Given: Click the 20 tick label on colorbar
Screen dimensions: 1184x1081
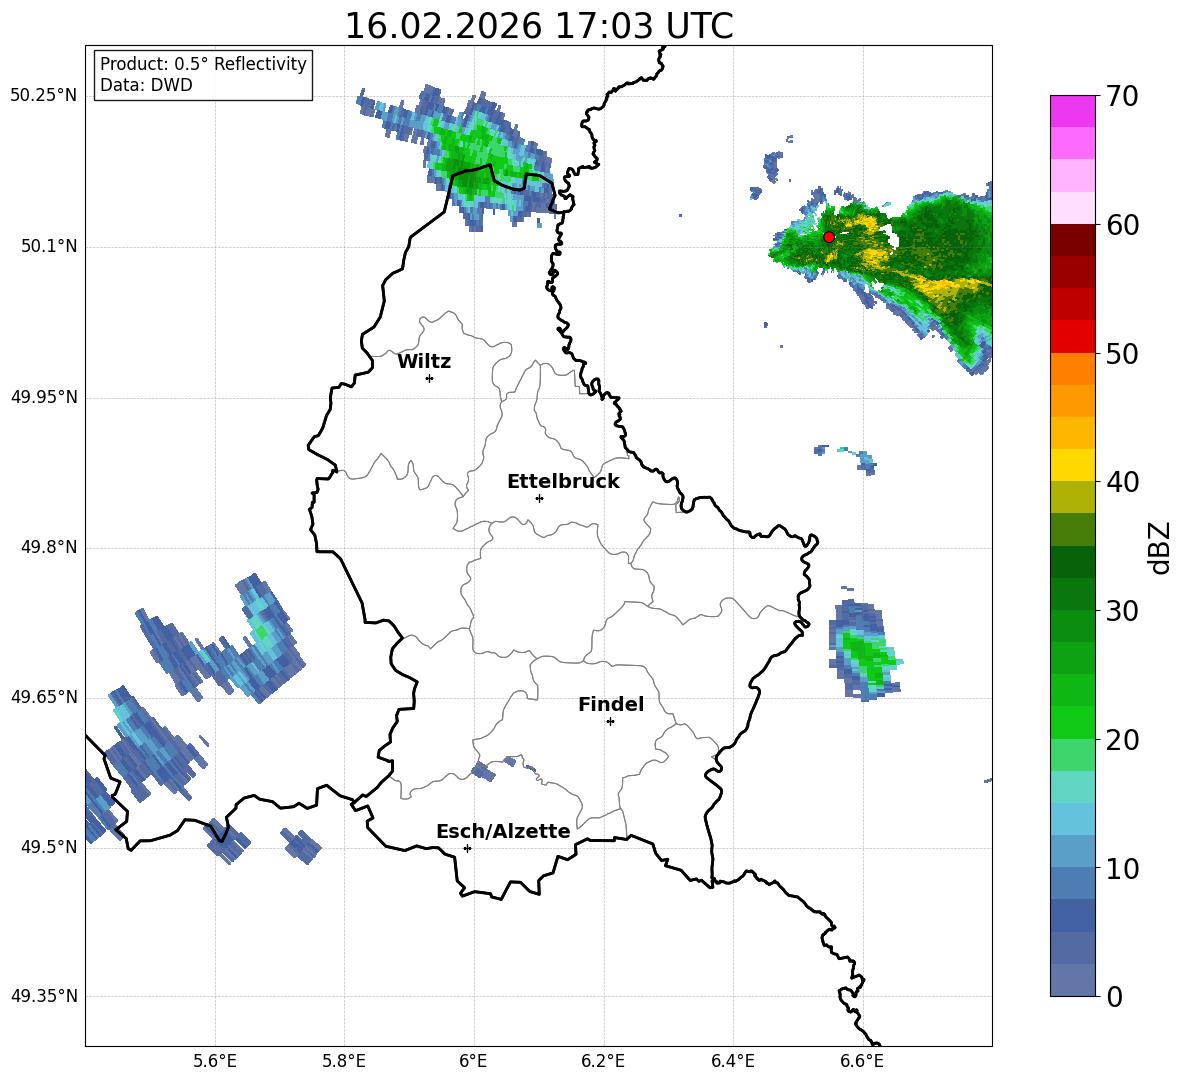Looking at the screenshot, I should [x=1122, y=740].
